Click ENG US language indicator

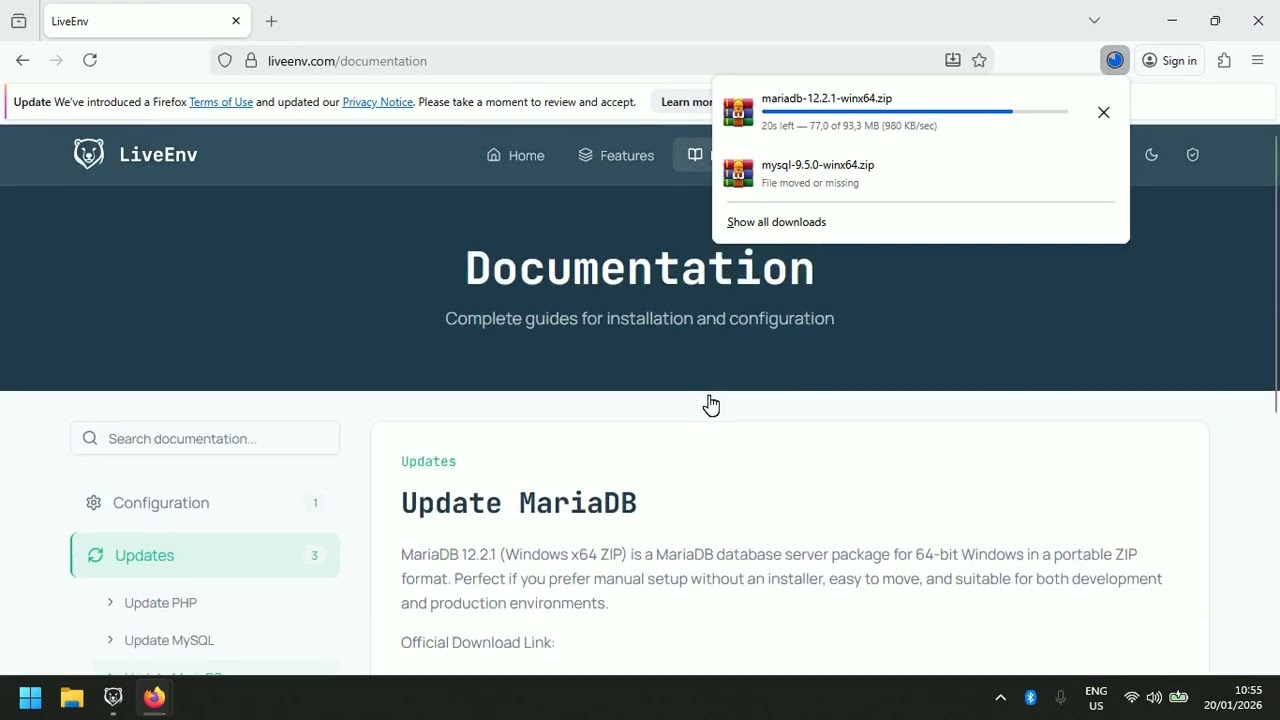point(1096,698)
